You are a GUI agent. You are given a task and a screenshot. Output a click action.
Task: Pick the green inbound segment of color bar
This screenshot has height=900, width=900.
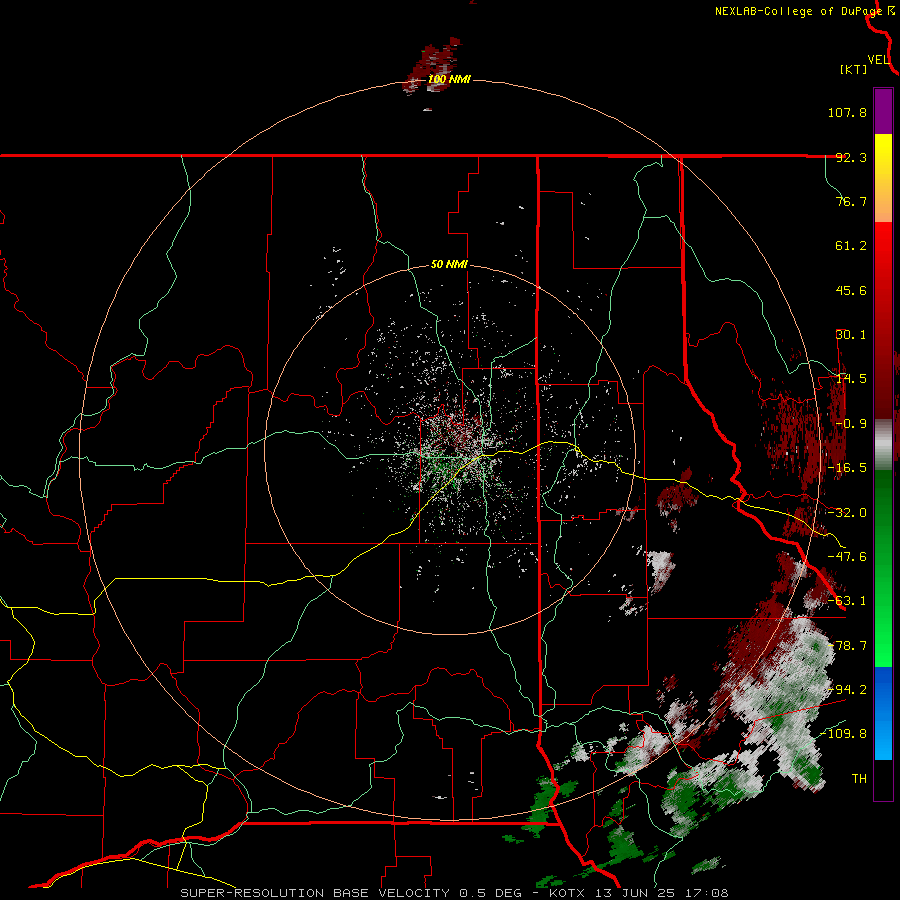pyautogui.click(x=883, y=568)
